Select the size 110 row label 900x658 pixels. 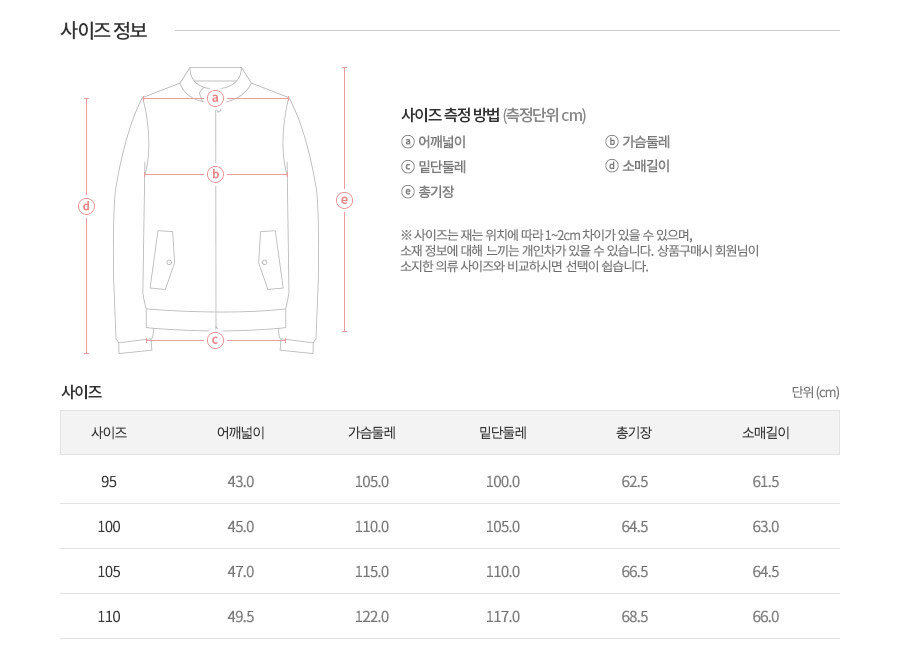tap(109, 617)
